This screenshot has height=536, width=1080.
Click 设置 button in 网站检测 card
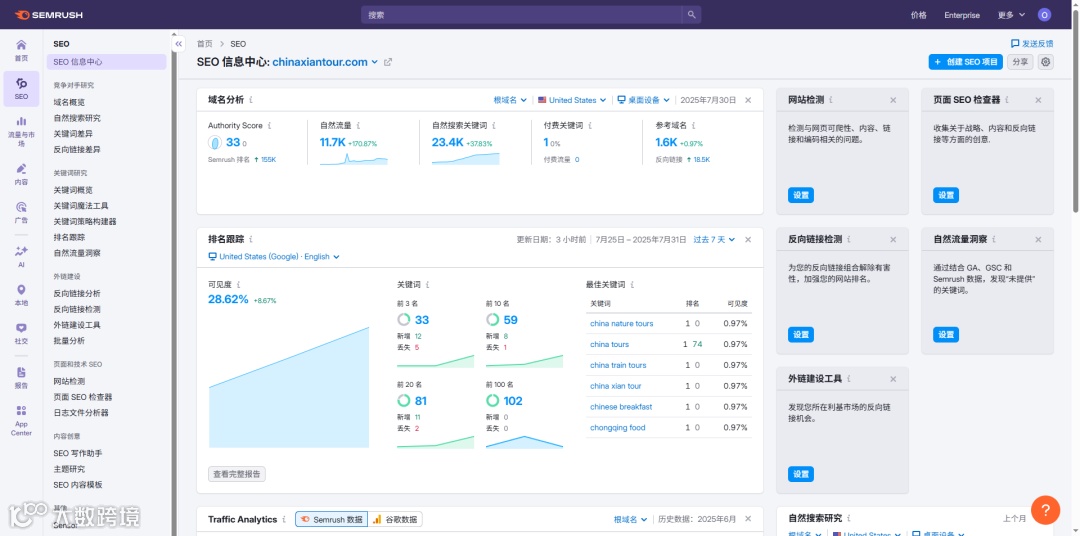coord(800,195)
